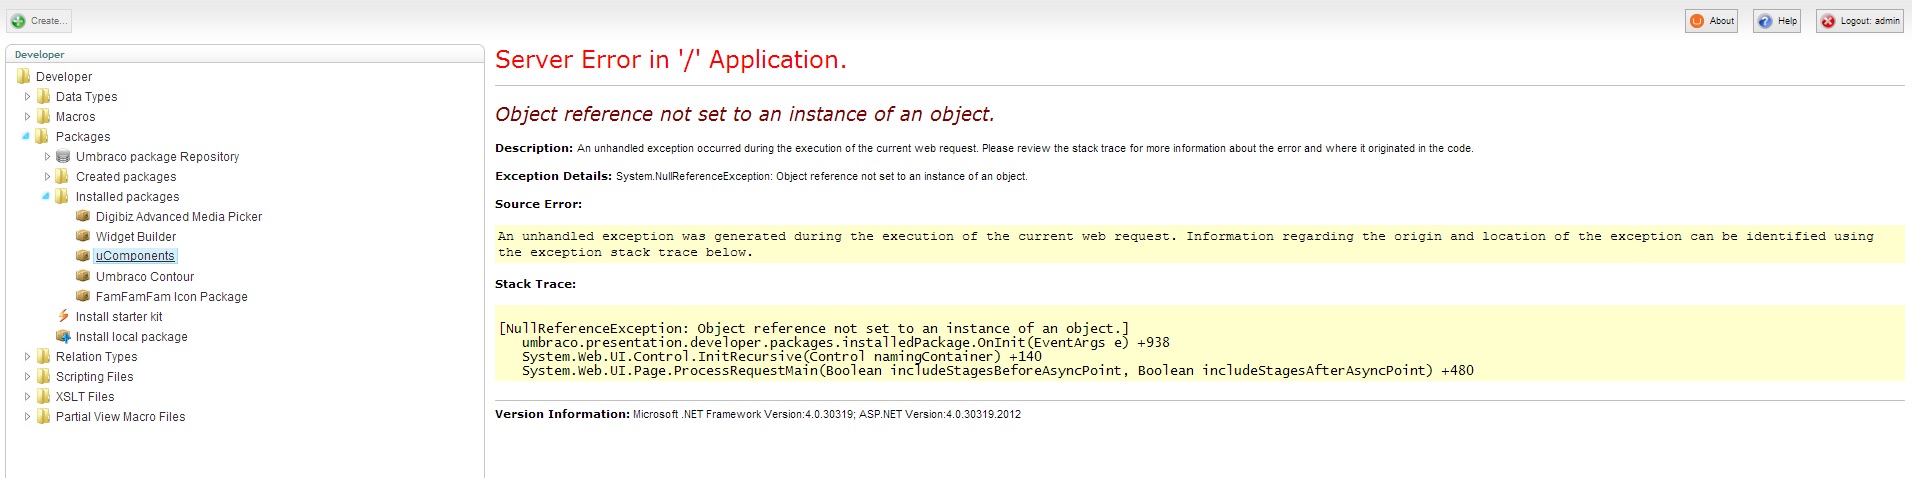The width and height of the screenshot is (1912, 478).
Task: Click the Install local package icon
Action: [x=63, y=336]
